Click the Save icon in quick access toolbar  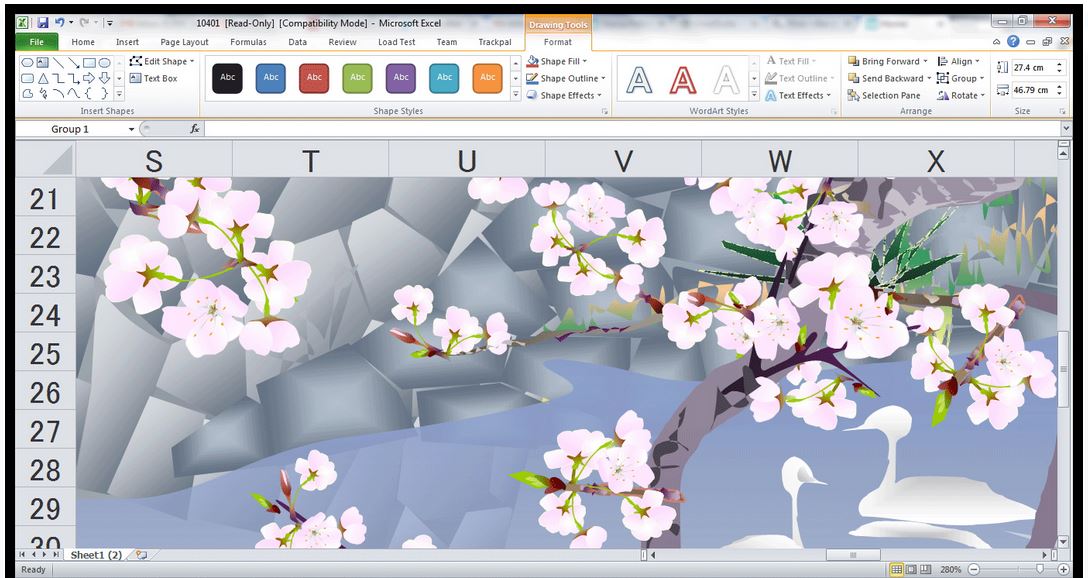click(x=43, y=22)
